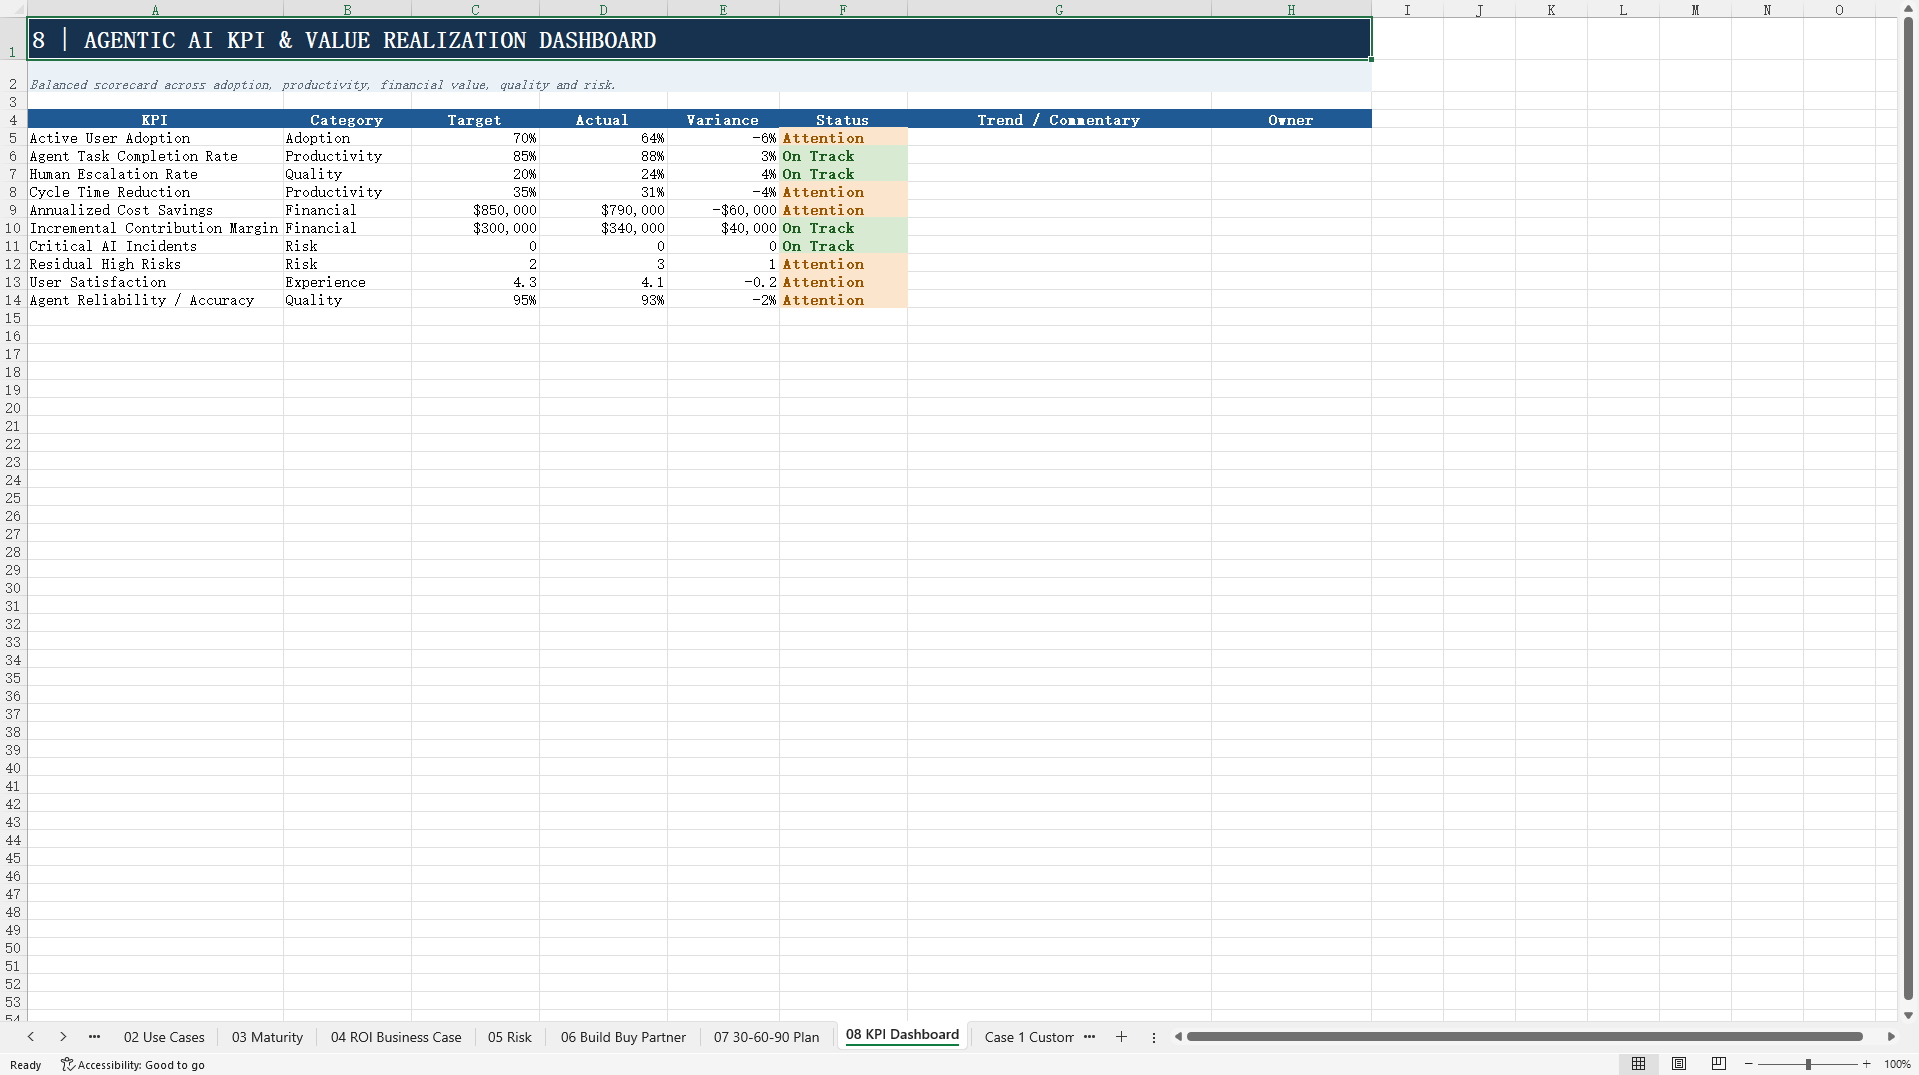Screen dimensions: 1919x1075
Task: Select the Owner header cell
Action: [1291, 120]
